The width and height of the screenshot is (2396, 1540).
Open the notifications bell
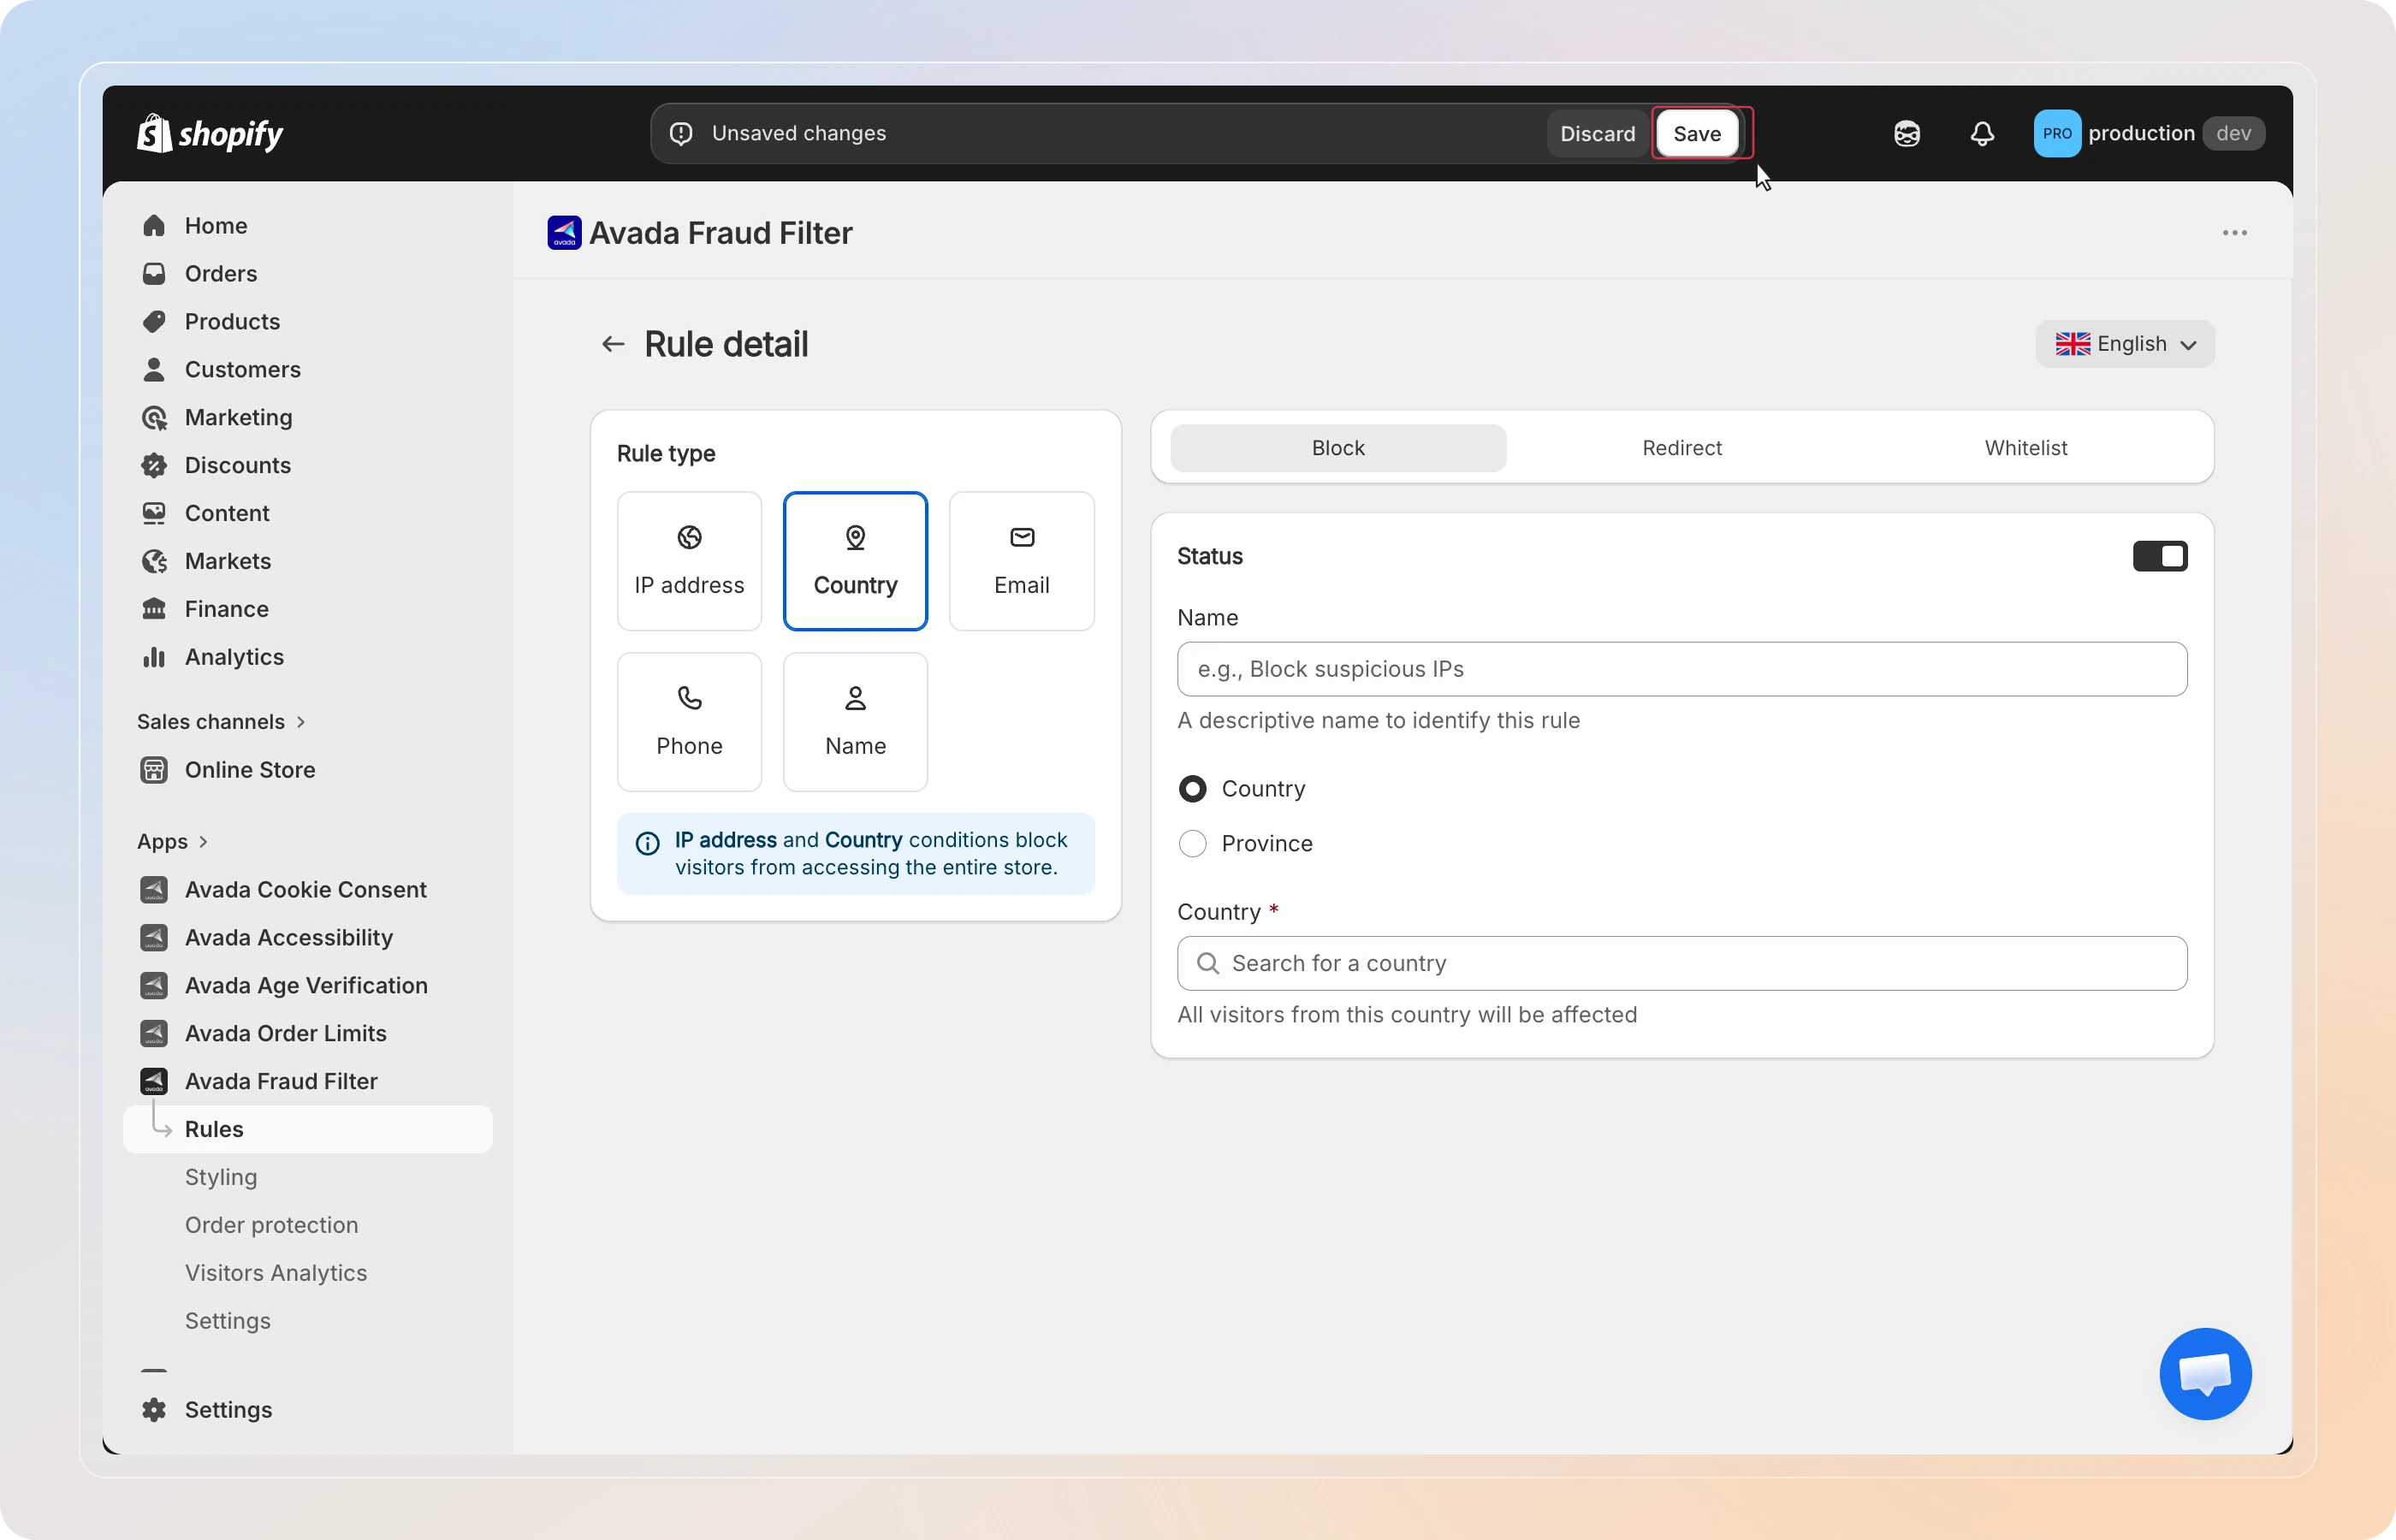point(1982,133)
